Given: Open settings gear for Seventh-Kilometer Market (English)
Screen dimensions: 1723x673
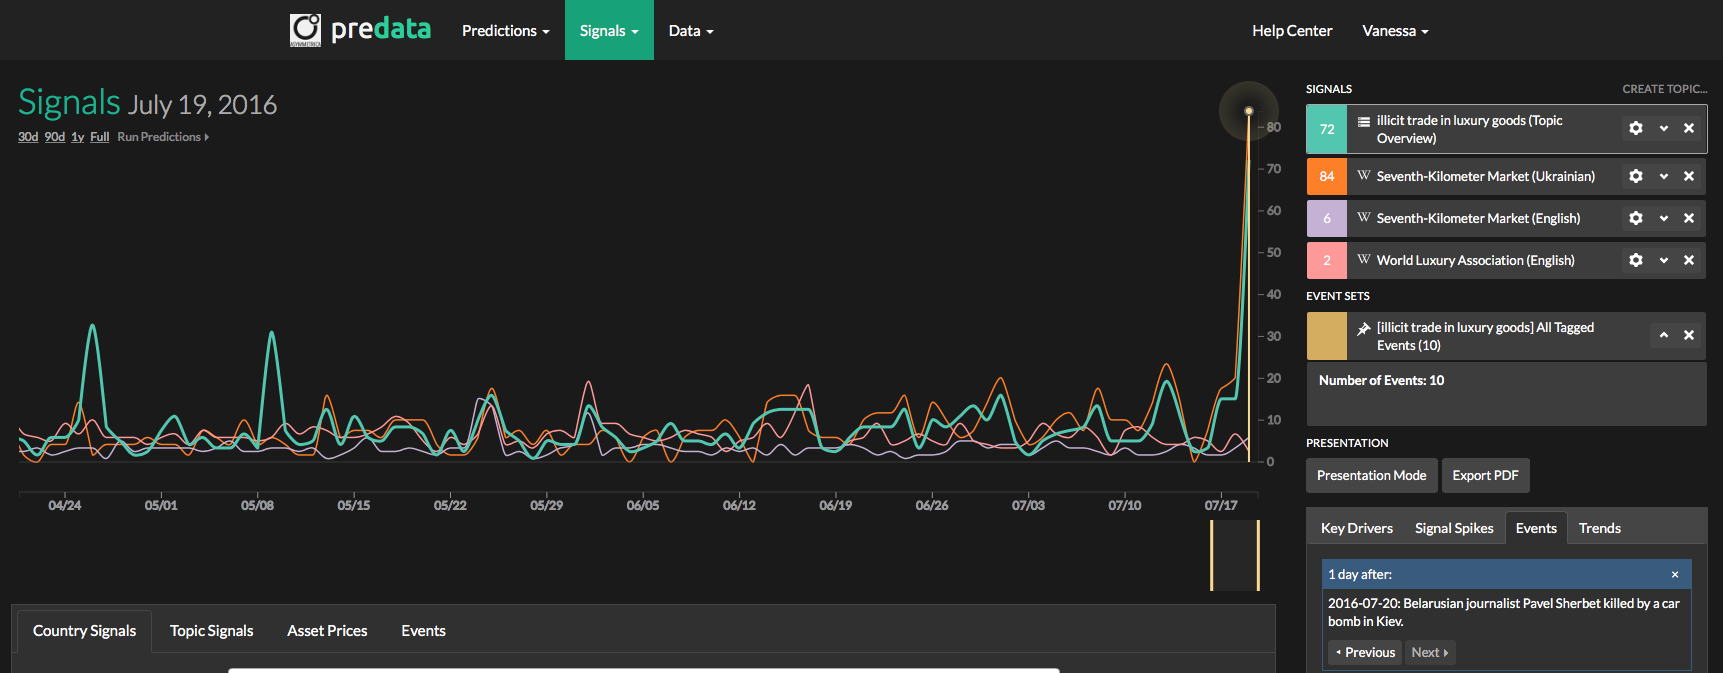Looking at the screenshot, I should point(1636,218).
